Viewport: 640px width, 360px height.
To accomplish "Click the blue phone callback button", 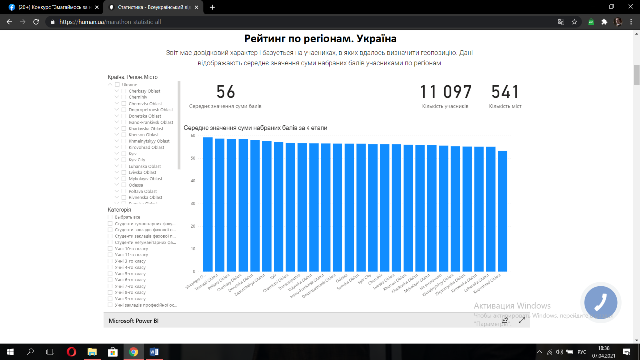I will [600, 302].
